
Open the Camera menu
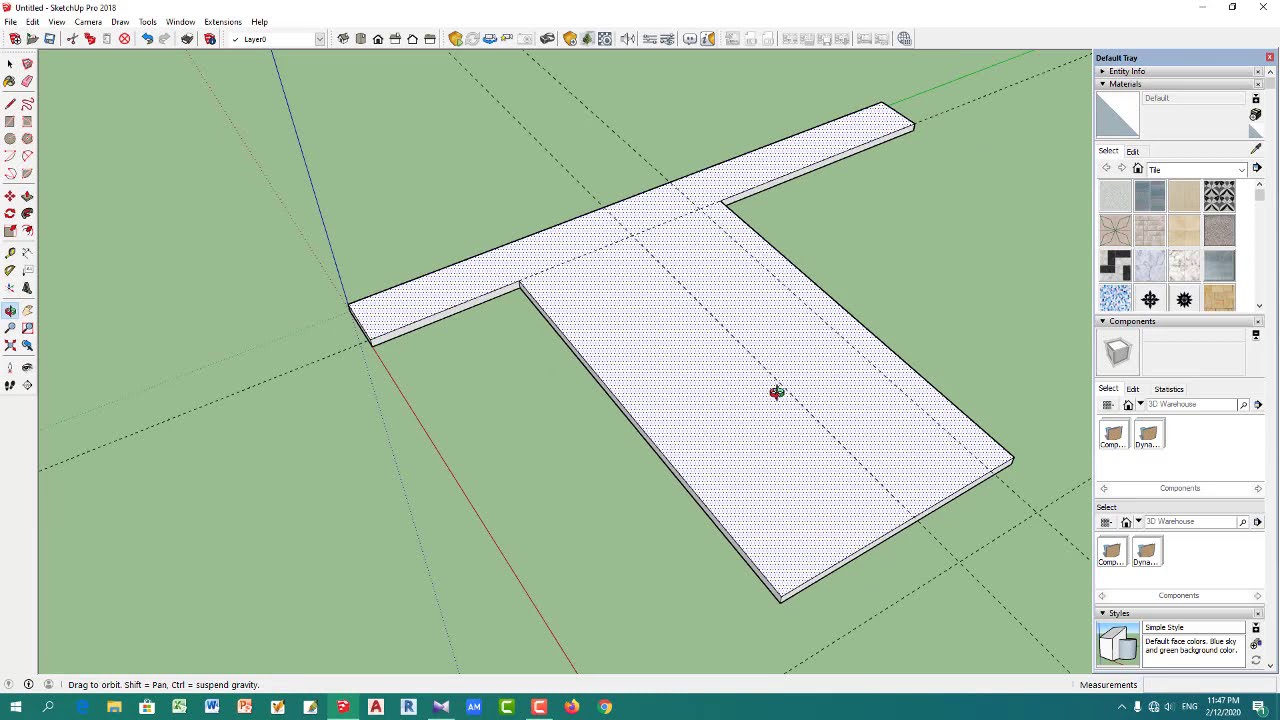point(87,22)
